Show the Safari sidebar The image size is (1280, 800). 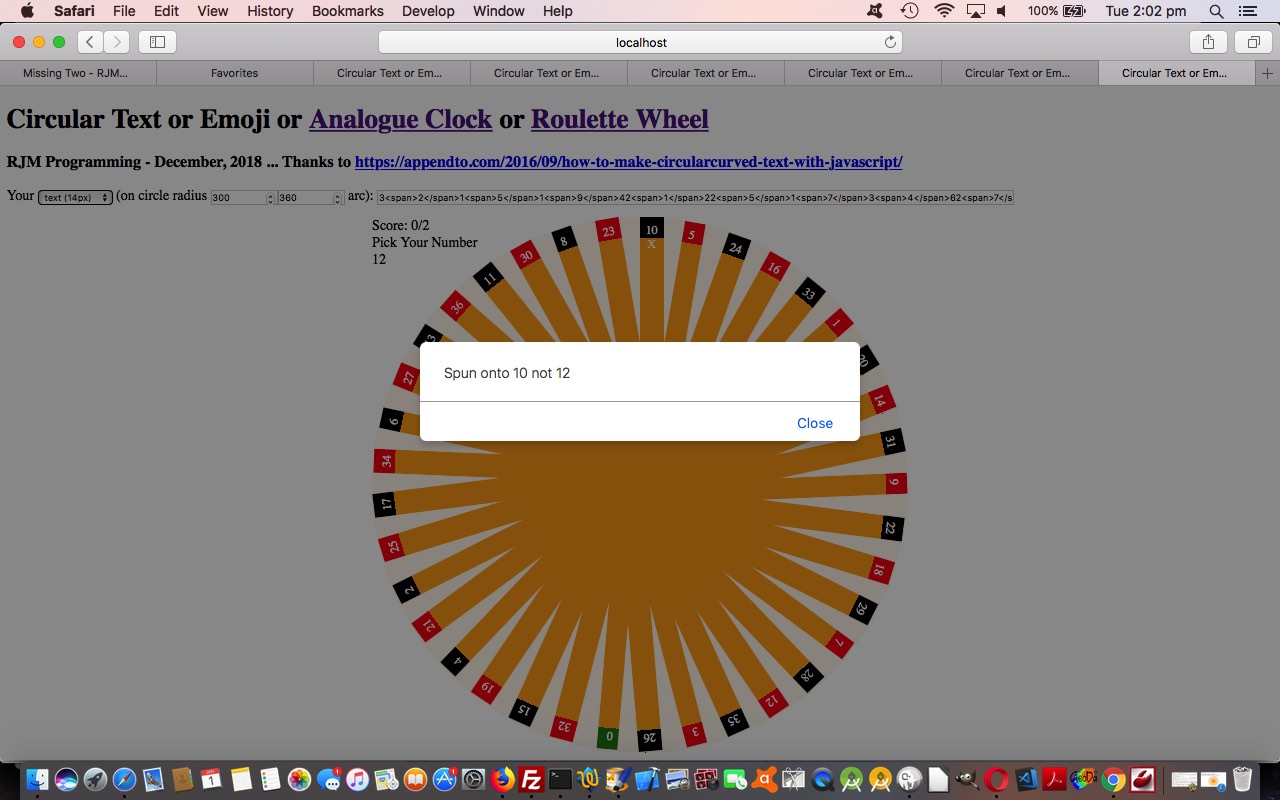point(157,42)
